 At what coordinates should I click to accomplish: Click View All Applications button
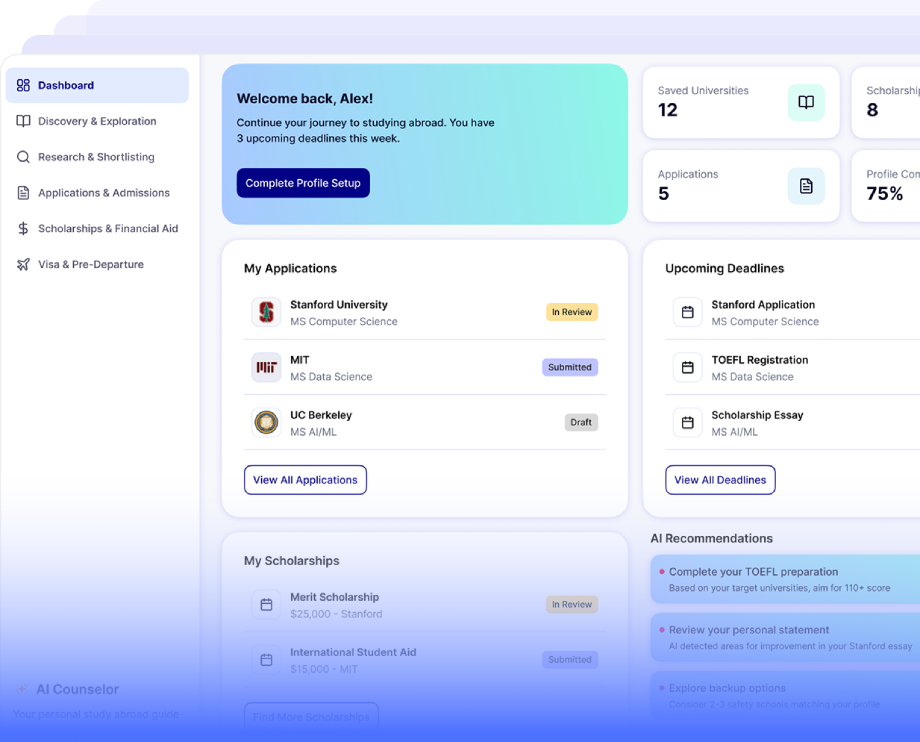305,480
